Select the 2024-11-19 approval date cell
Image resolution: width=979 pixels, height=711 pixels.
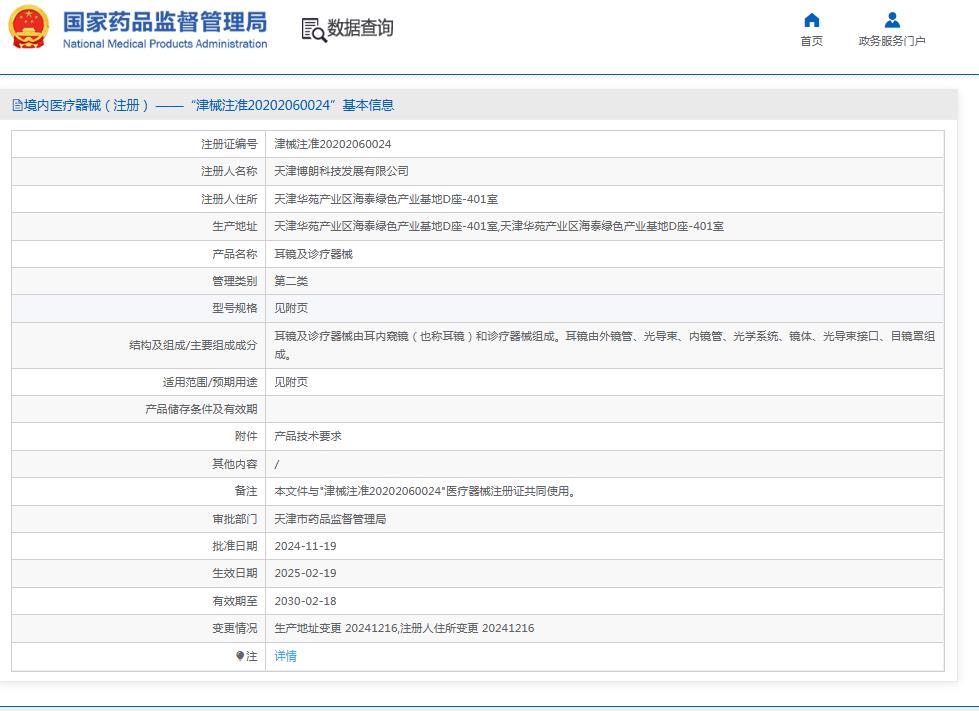pos(306,546)
